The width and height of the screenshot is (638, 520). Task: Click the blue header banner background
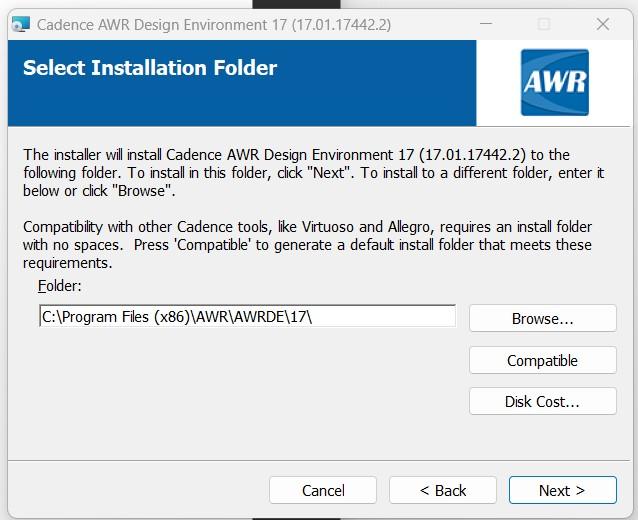380,100
